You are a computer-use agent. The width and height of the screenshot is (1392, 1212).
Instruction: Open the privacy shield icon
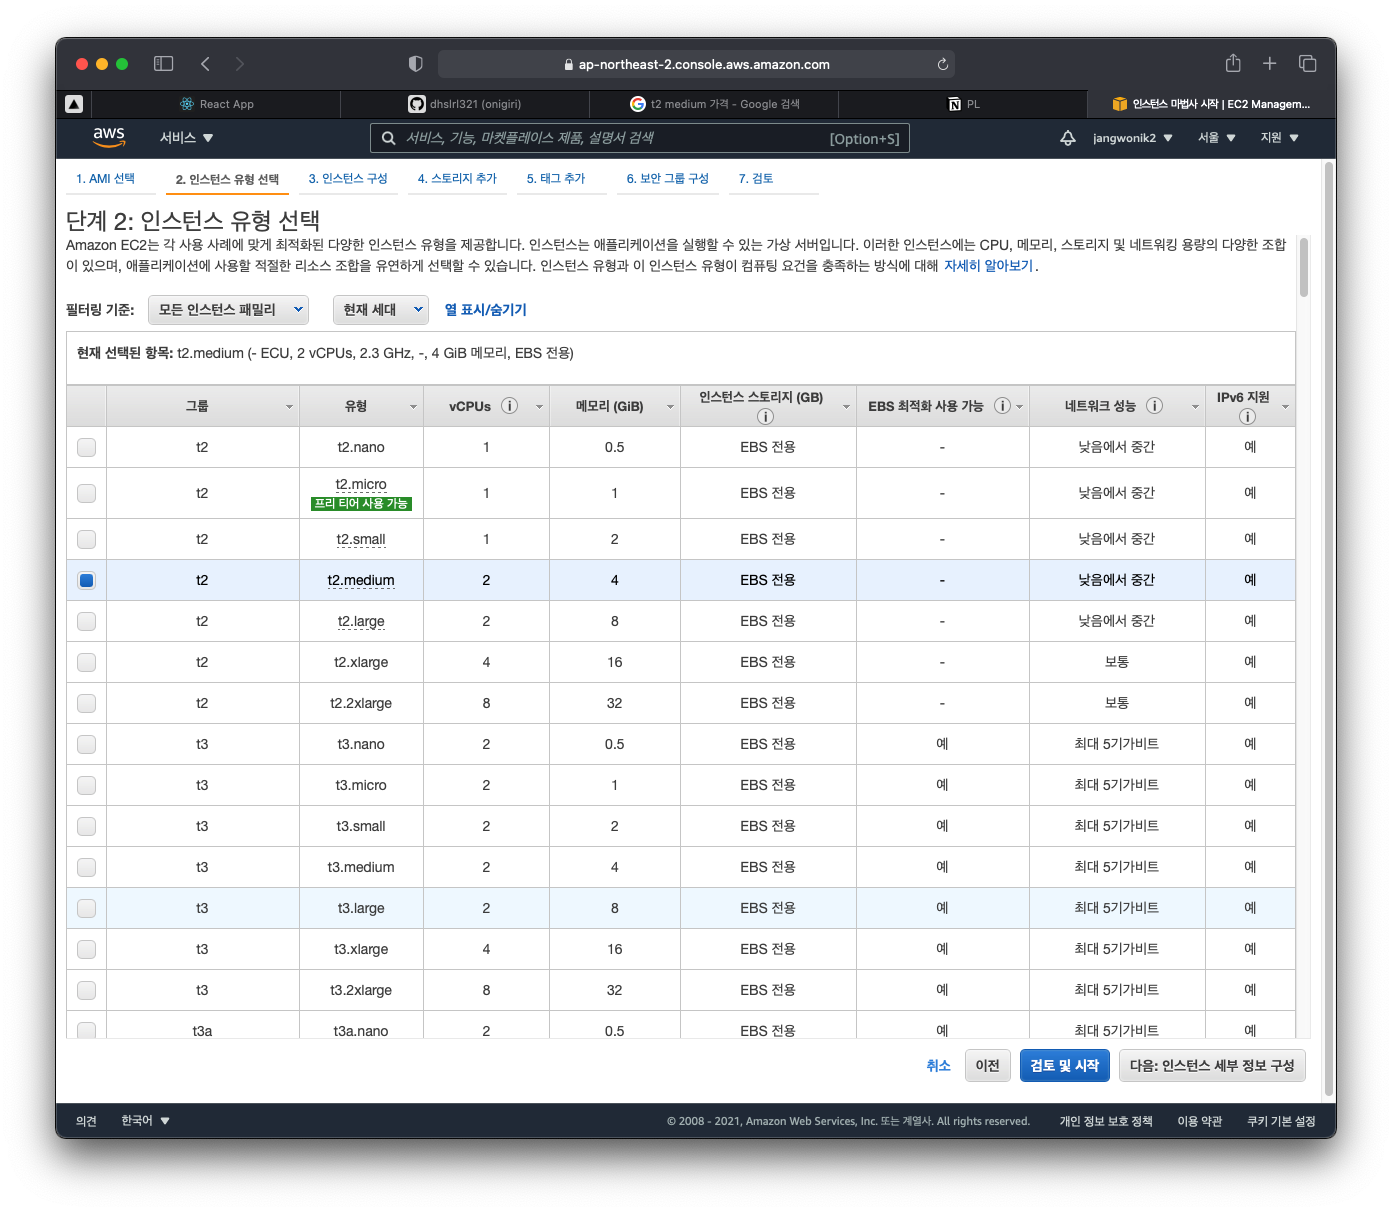(416, 64)
